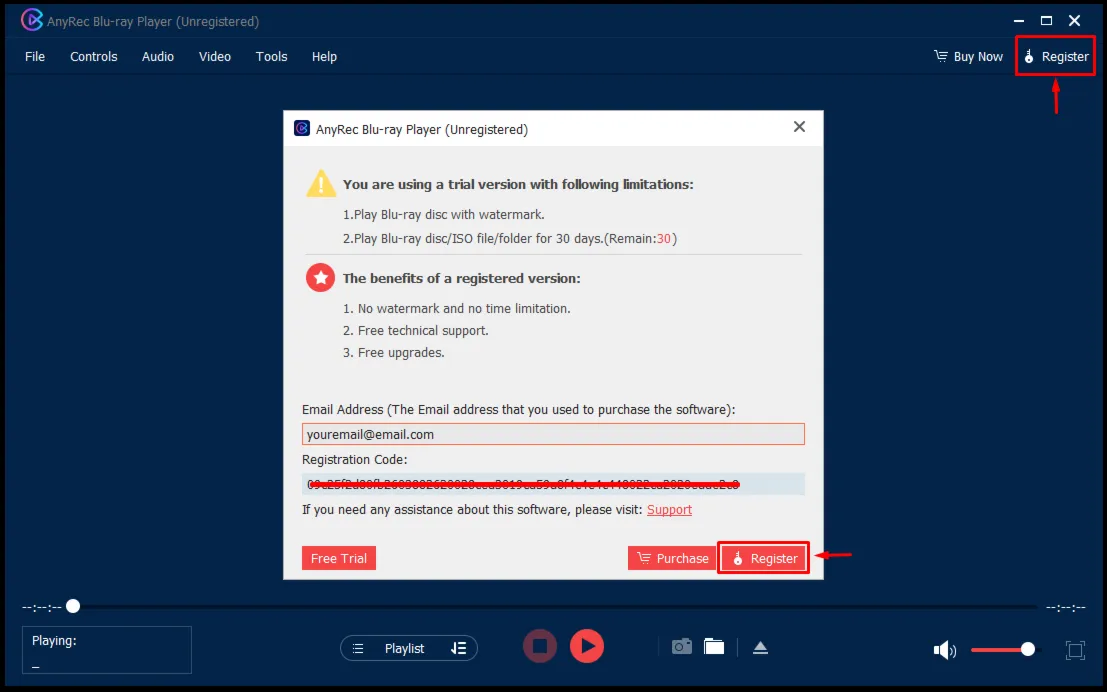Open the snapshot folder icon

tap(714, 646)
